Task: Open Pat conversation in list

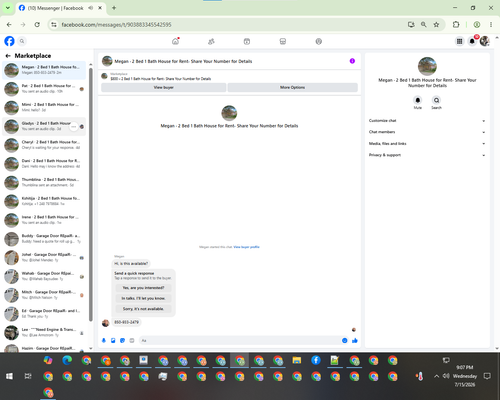Action: pyautogui.click(x=44, y=89)
